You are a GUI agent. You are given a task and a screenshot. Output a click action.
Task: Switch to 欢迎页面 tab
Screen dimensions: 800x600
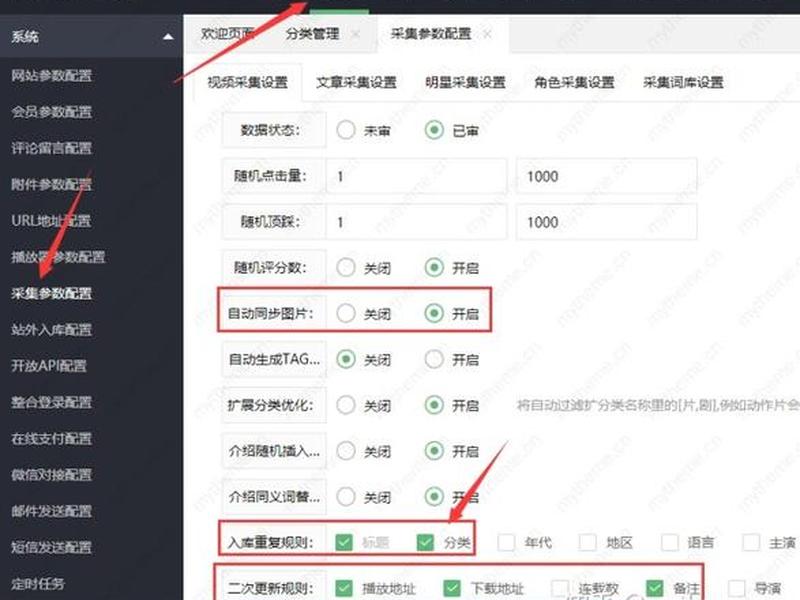[x=228, y=34]
